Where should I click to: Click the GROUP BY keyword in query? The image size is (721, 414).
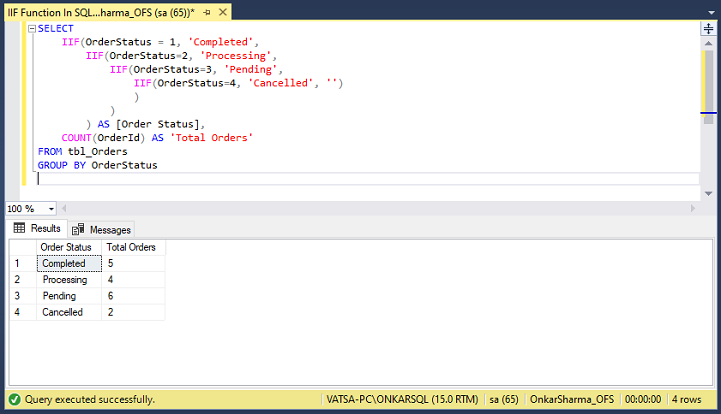click(62, 165)
